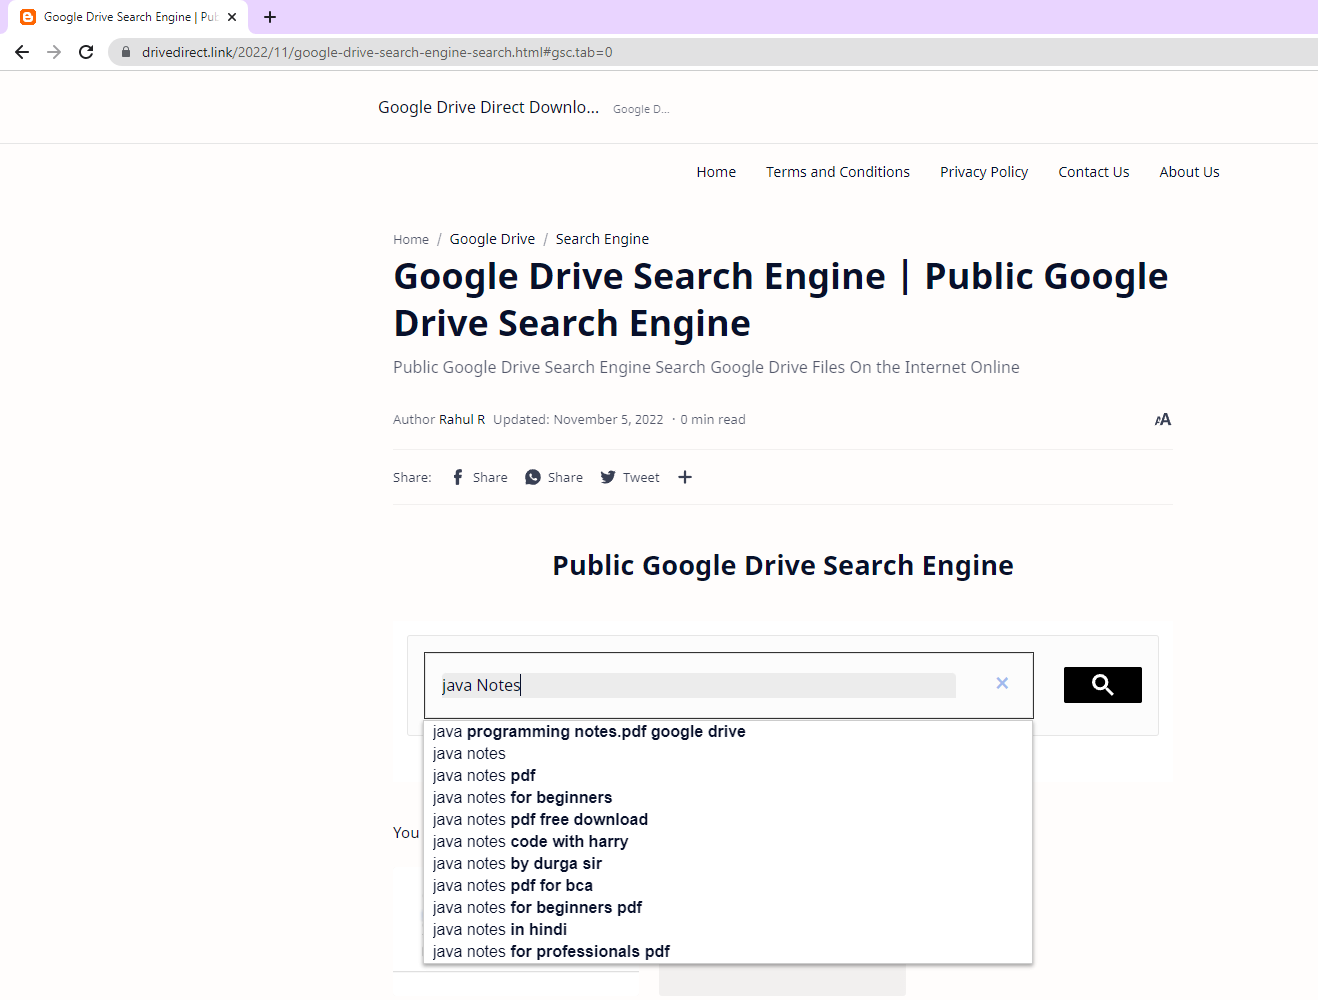The height and width of the screenshot is (1000, 1318).
Task: Open a new tab with the plus icon
Action: (x=270, y=17)
